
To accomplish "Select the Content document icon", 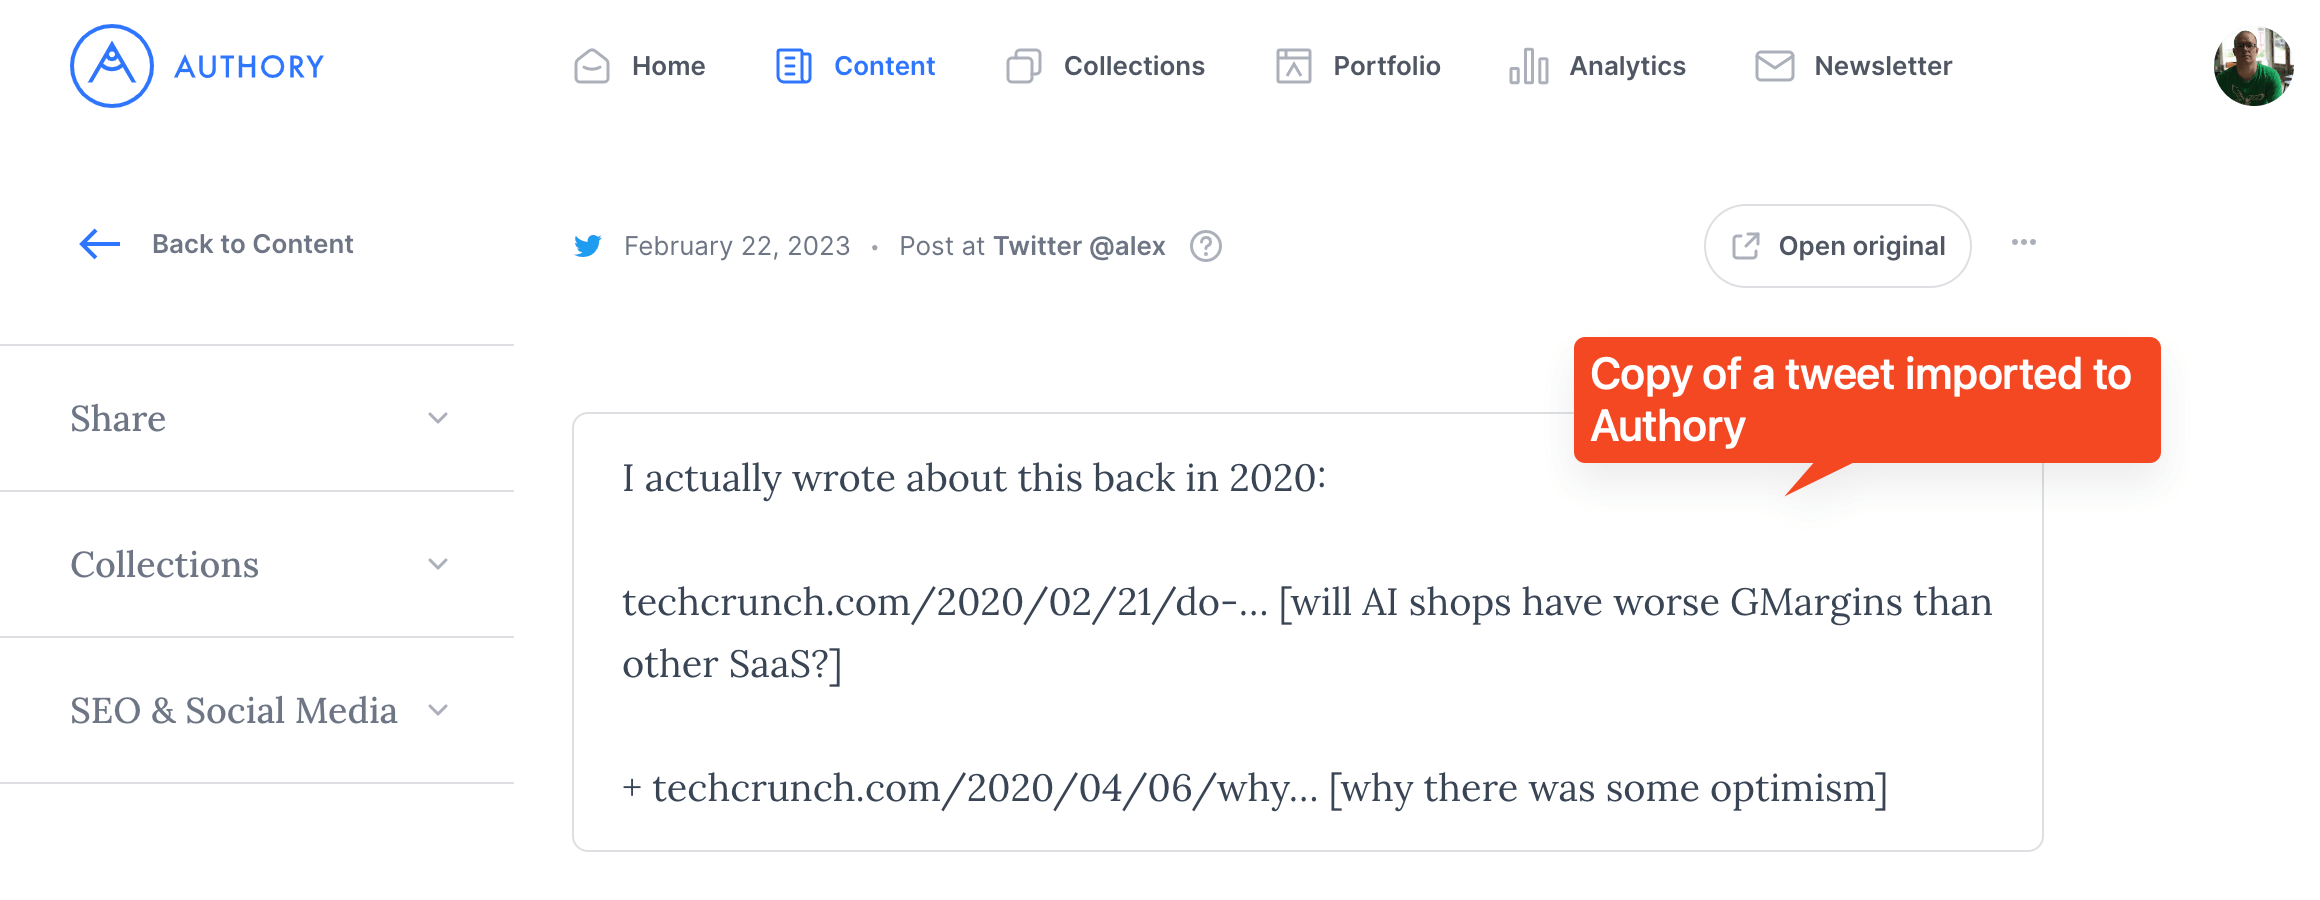I will pos(794,66).
